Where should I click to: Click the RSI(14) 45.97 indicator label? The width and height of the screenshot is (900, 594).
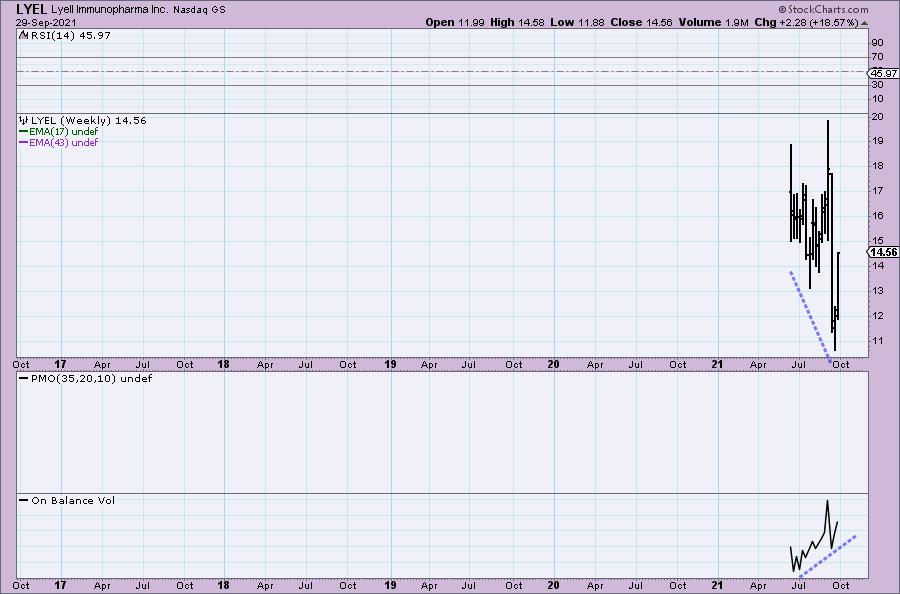click(x=71, y=35)
